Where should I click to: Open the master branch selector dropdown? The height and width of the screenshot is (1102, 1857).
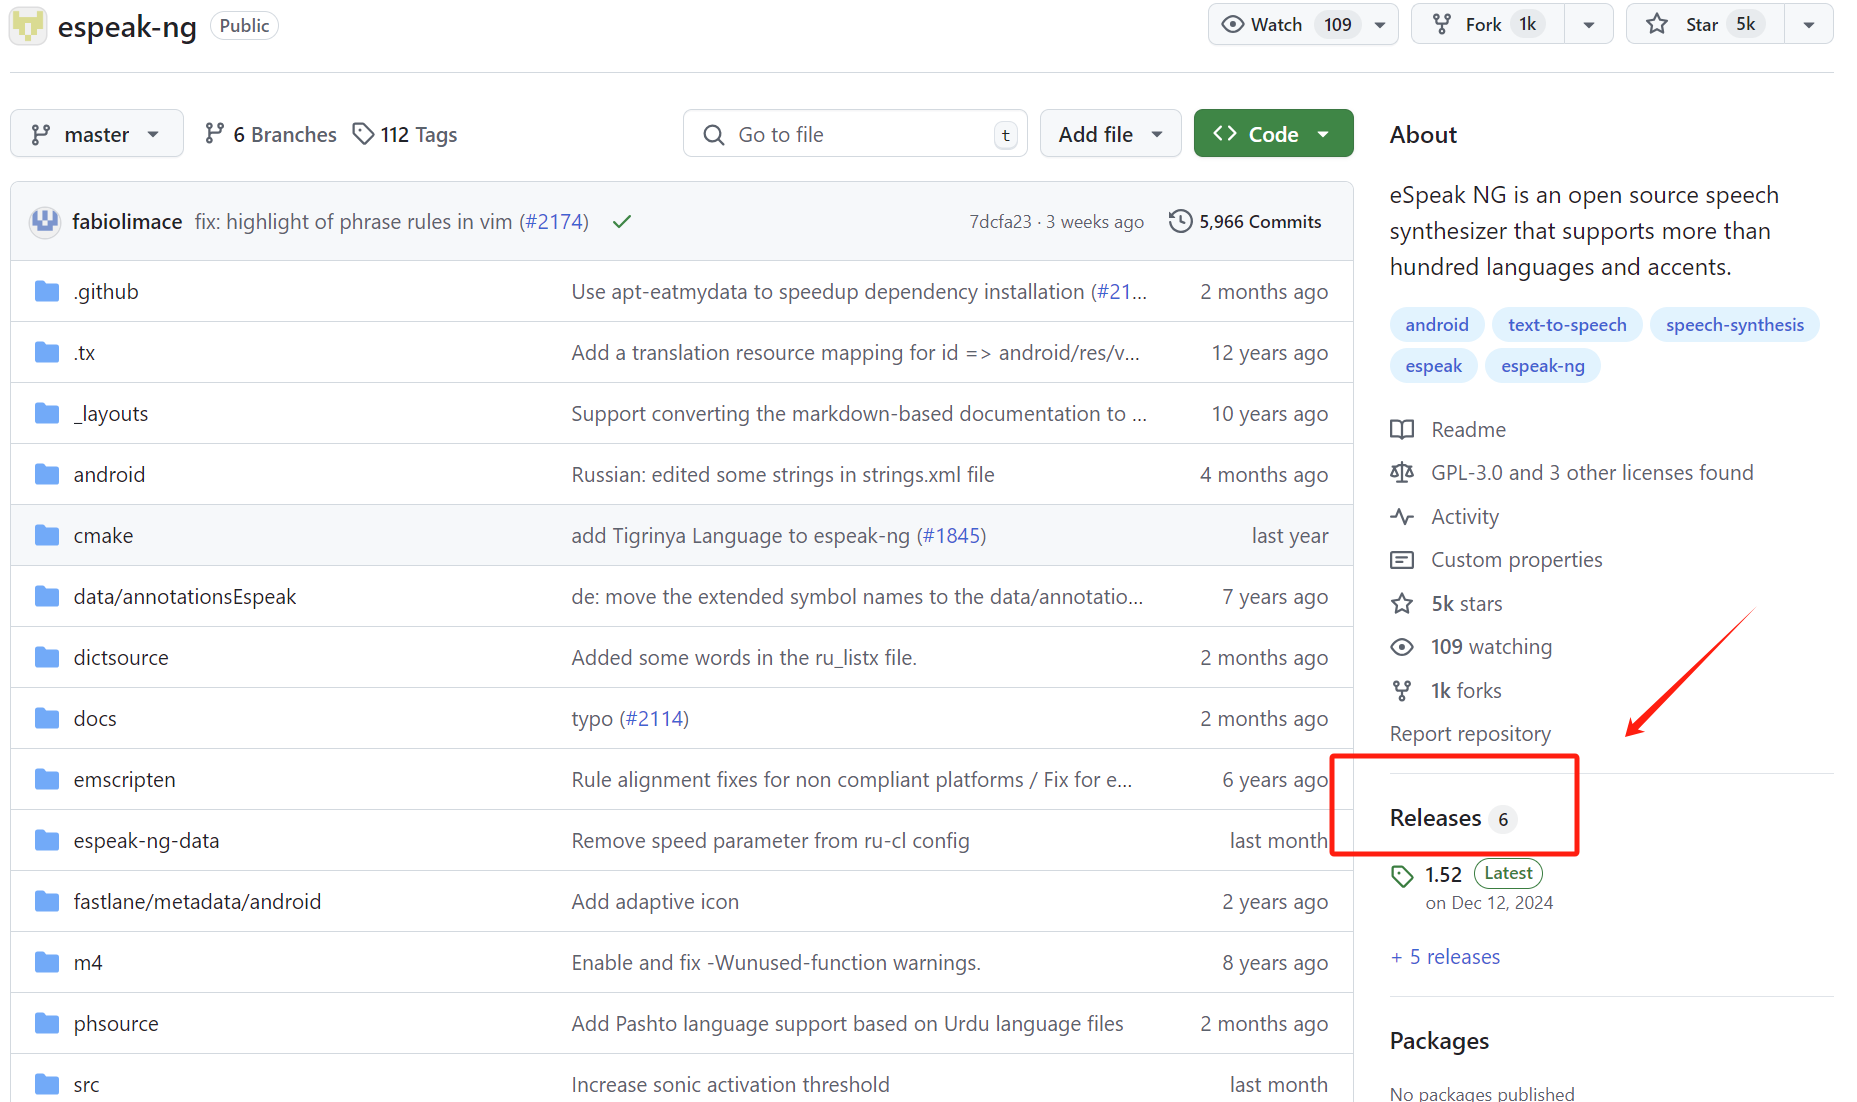(x=97, y=134)
